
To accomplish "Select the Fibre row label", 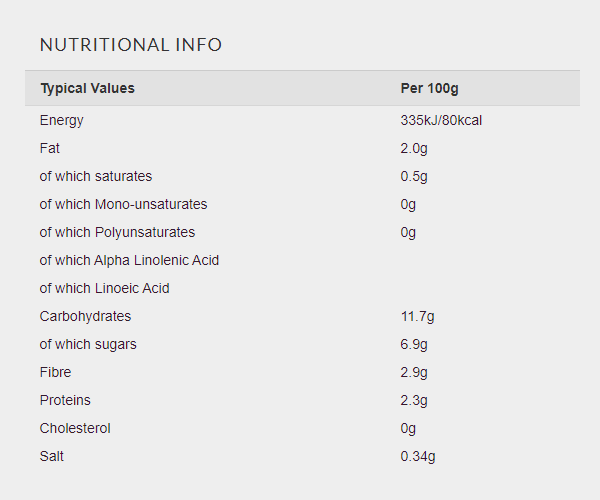I will 55,372.
